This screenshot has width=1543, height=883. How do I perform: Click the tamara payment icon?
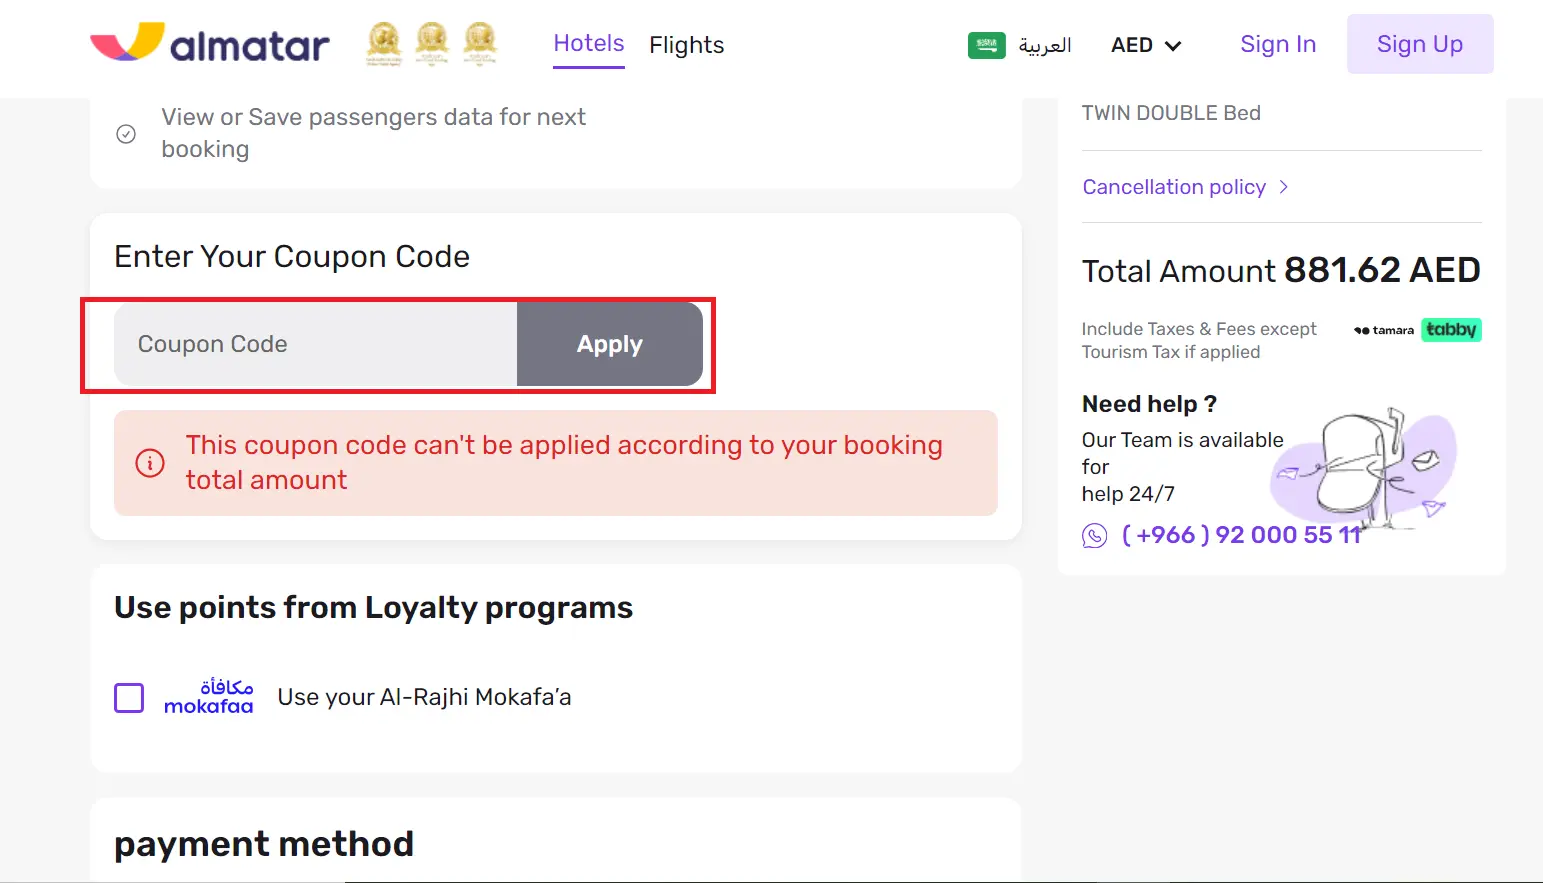(1384, 330)
